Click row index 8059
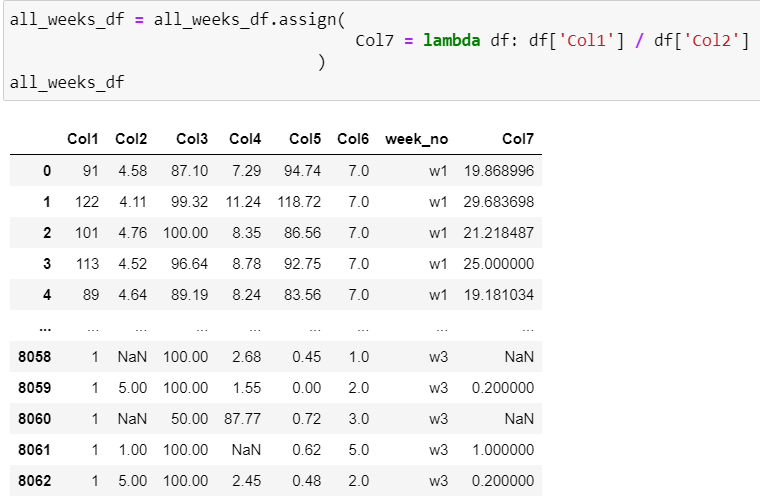The image size is (760, 499). [x=34, y=388]
